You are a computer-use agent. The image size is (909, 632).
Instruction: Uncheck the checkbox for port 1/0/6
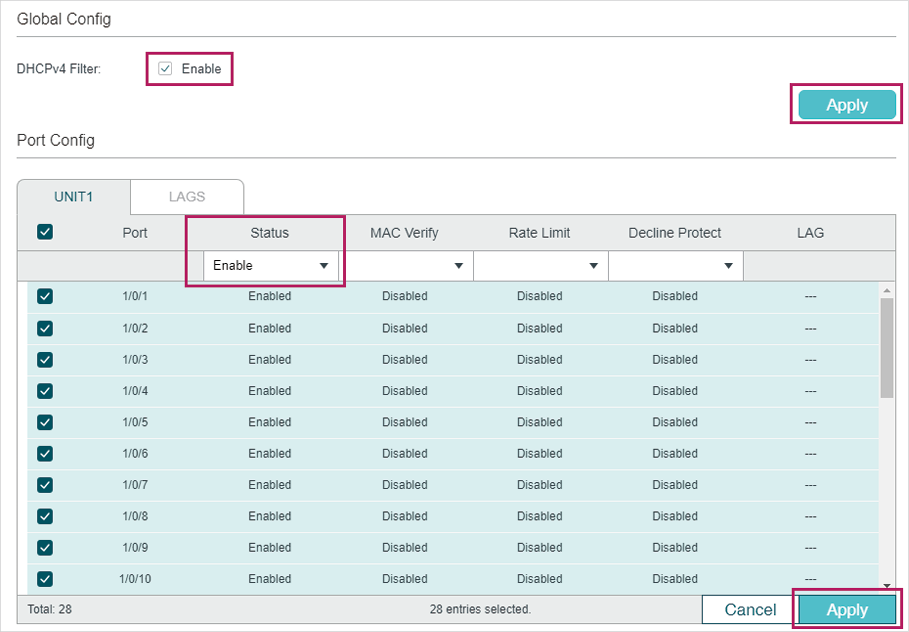45,453
